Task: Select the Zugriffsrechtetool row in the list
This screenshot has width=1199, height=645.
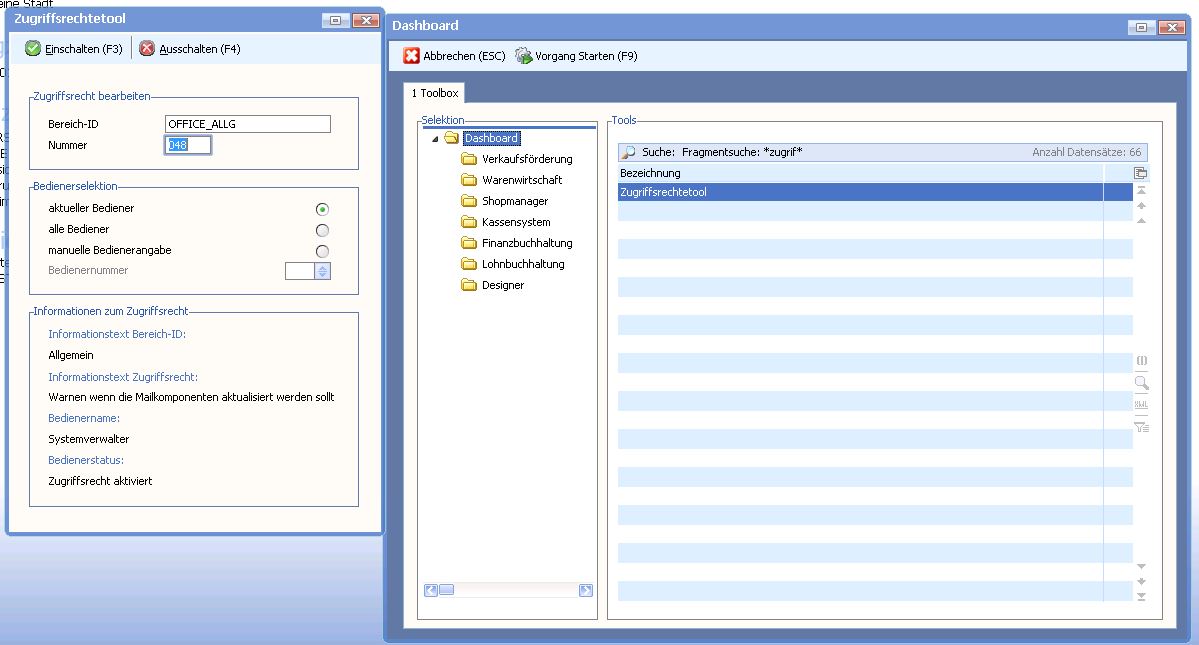Action: tap(860, 192)
